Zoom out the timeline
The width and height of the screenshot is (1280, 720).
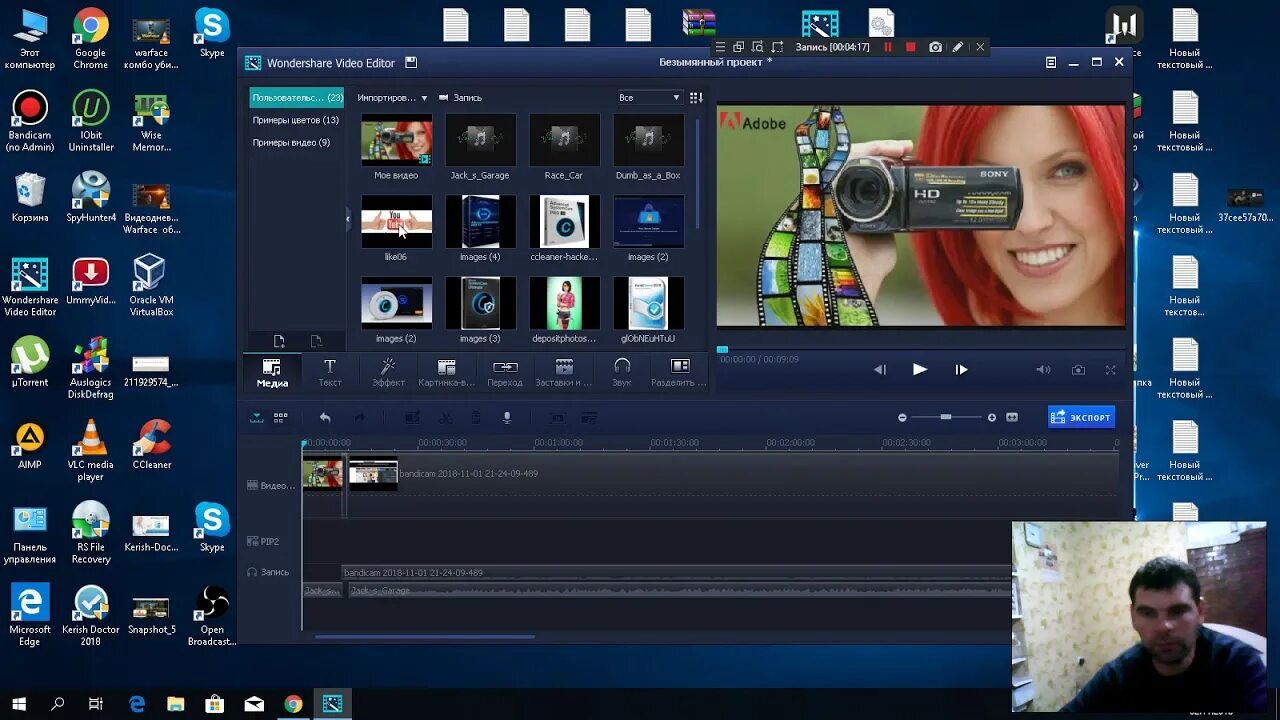902,417
